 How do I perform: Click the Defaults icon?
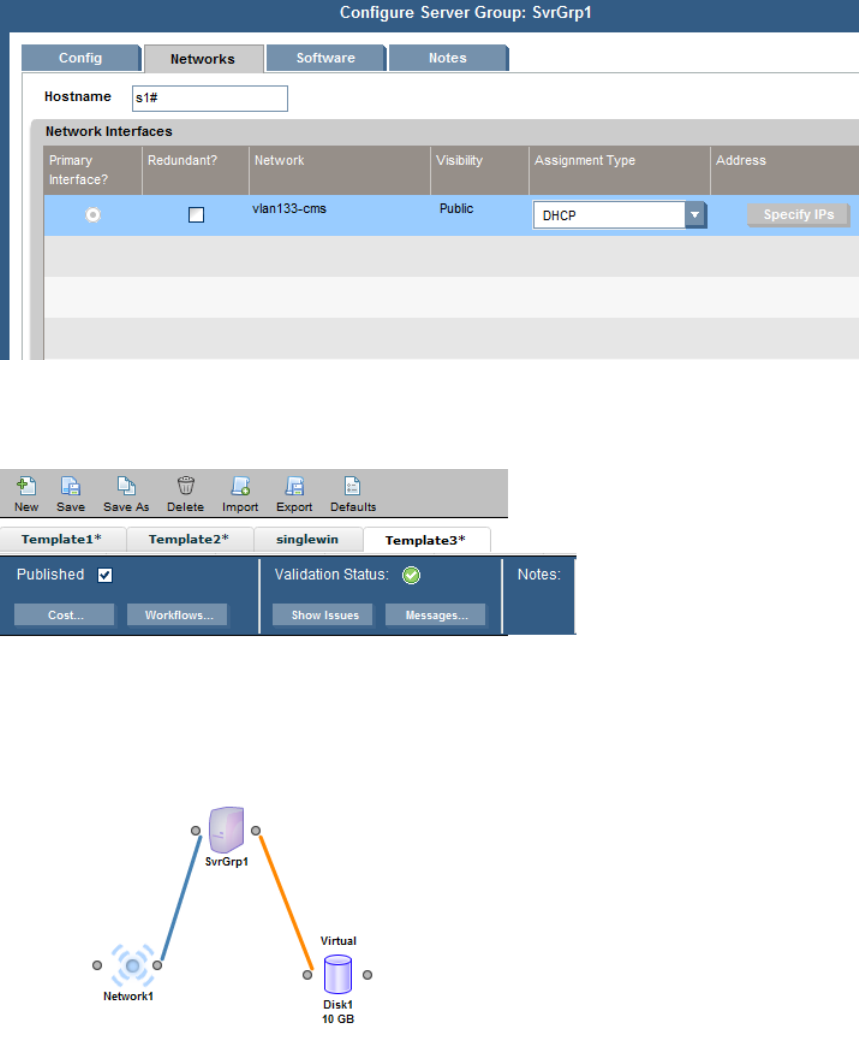[x=353, y=486]
